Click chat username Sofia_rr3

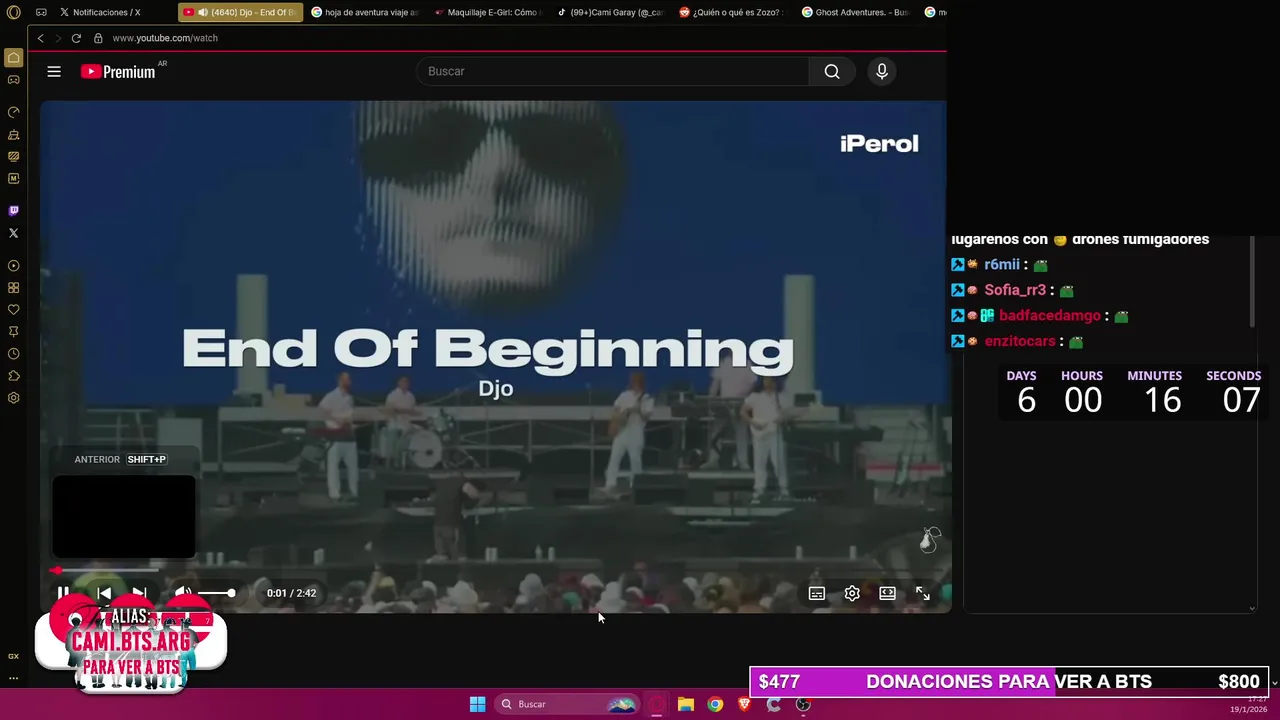coord(1015,290)
